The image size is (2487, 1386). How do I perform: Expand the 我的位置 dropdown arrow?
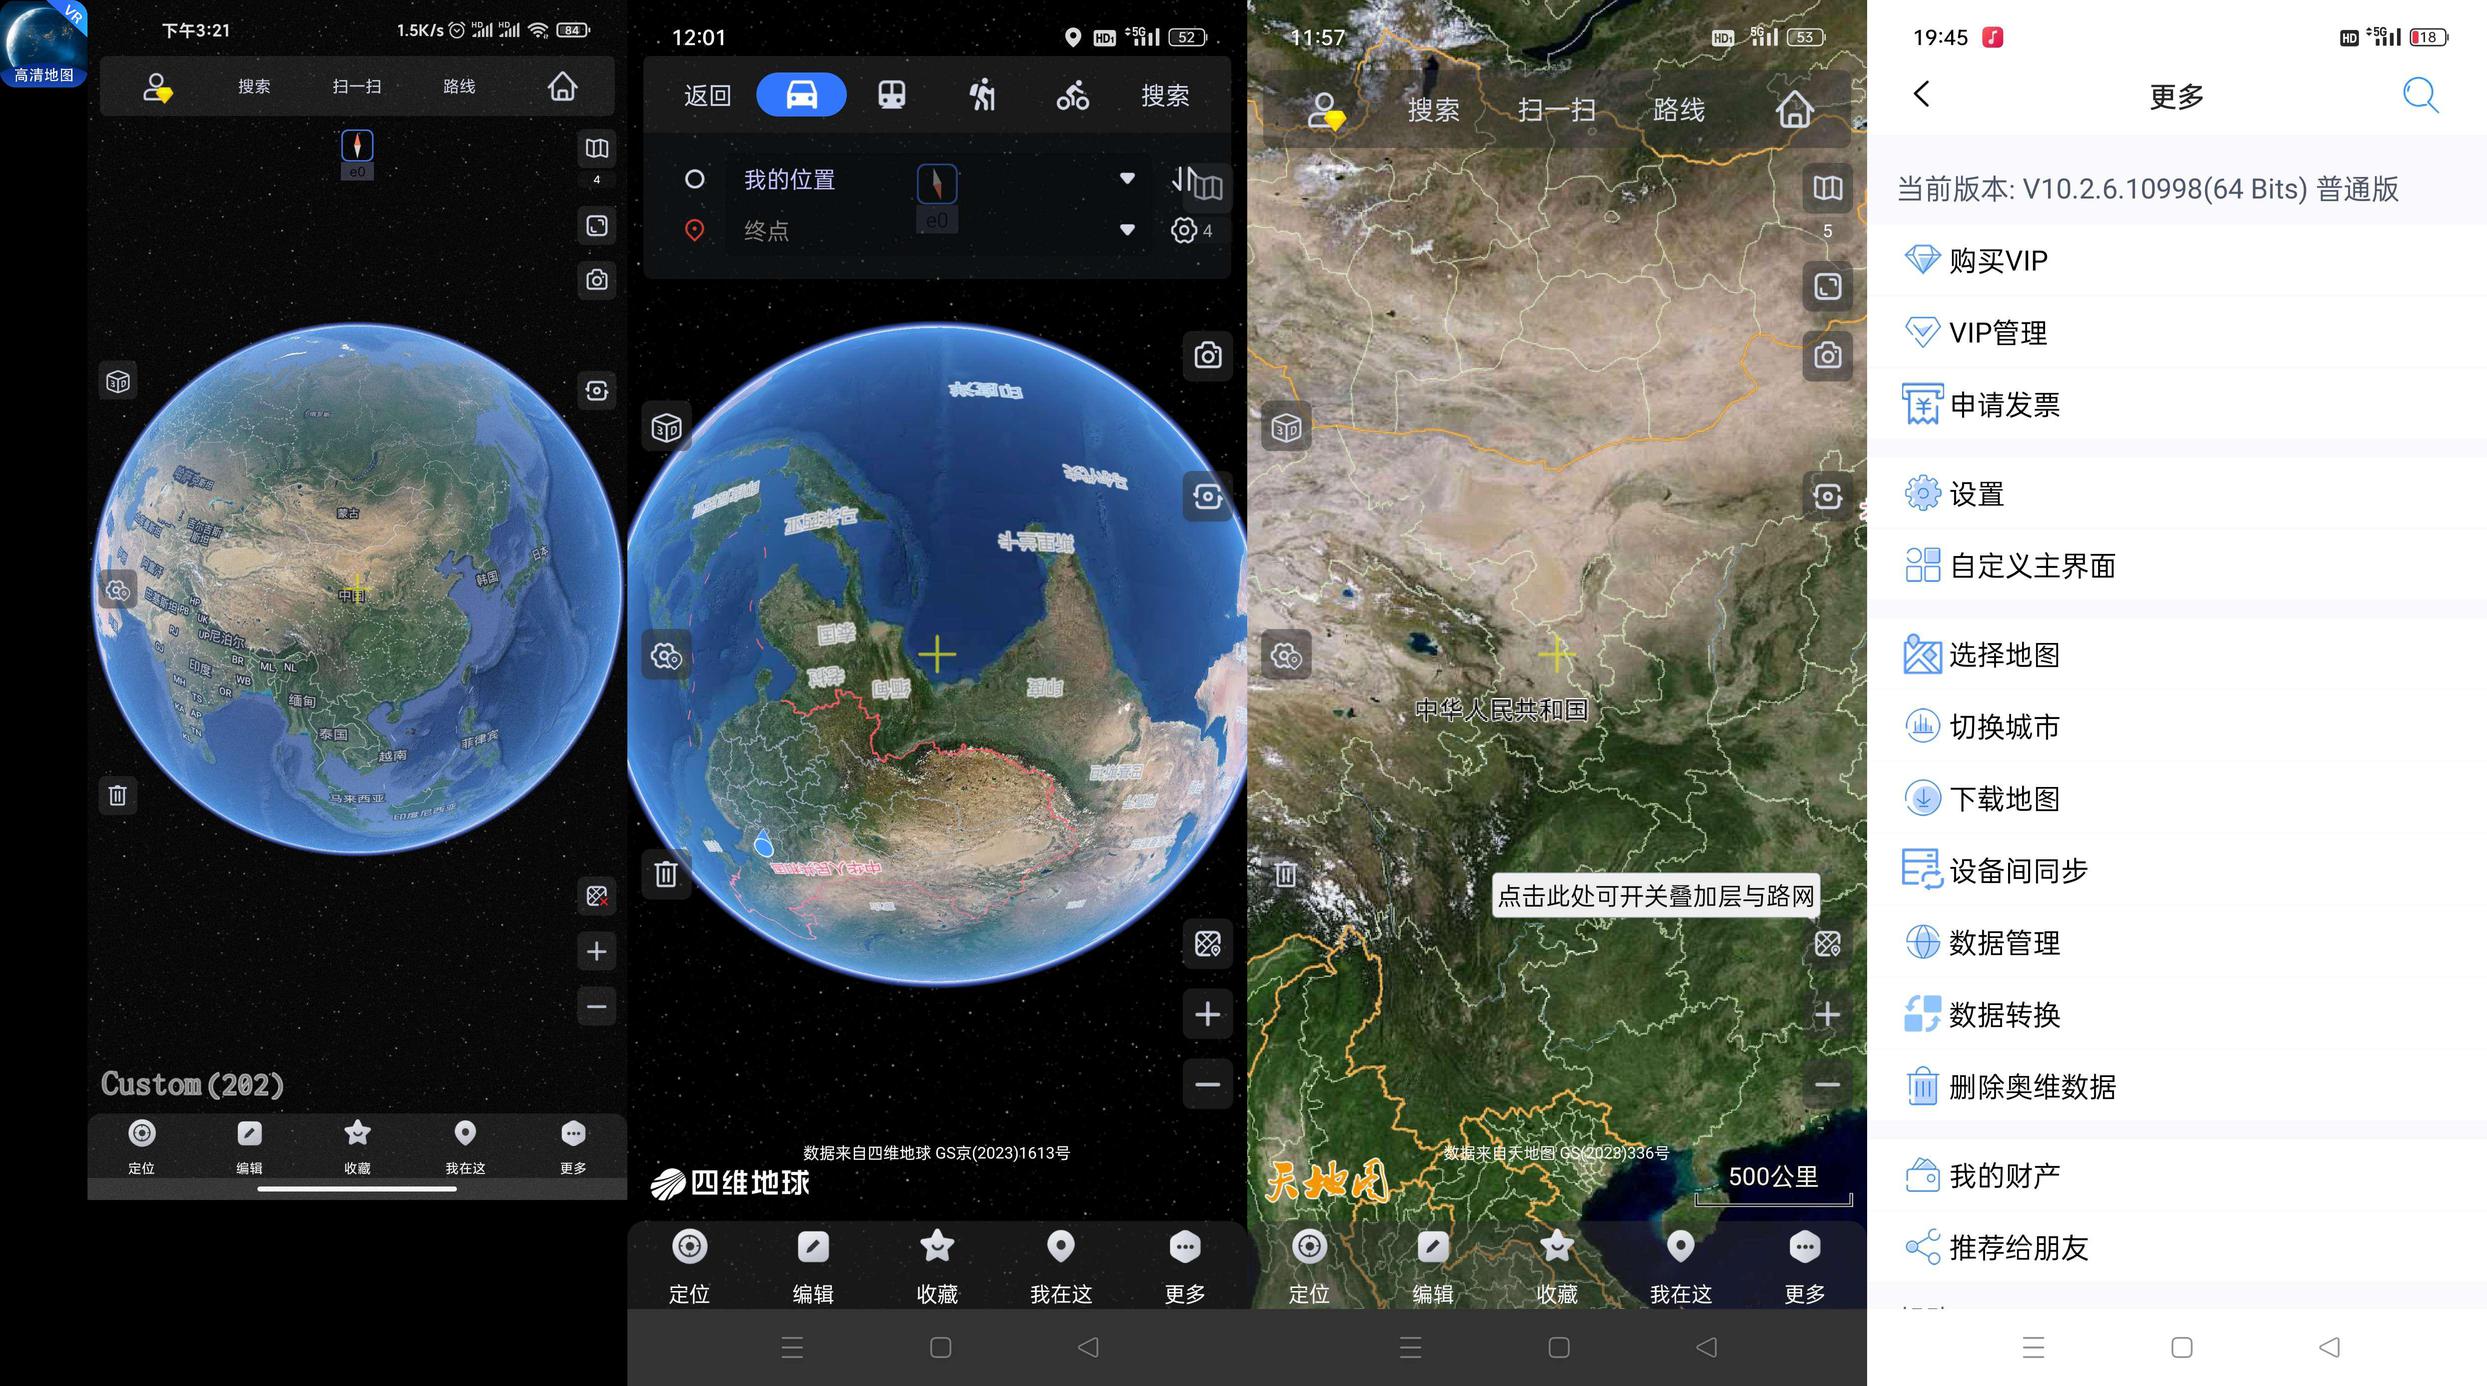pyautogui.click(x=1127, y=179)
